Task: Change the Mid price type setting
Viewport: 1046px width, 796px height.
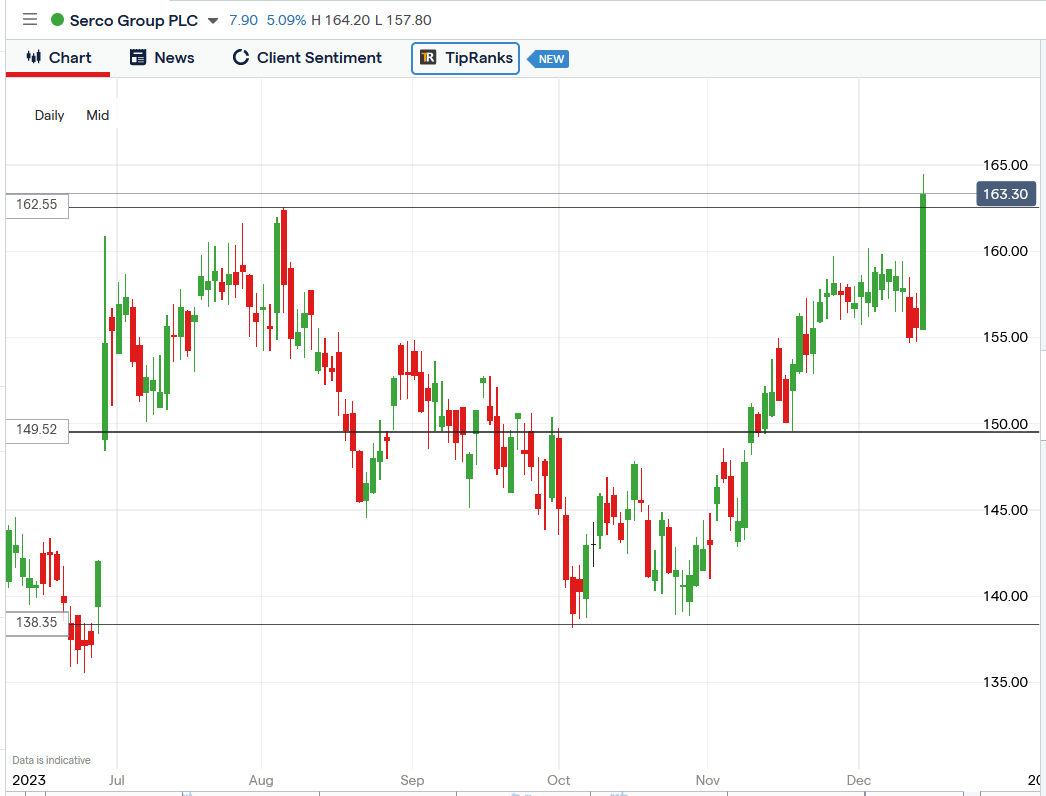Action: pos(97,115)
